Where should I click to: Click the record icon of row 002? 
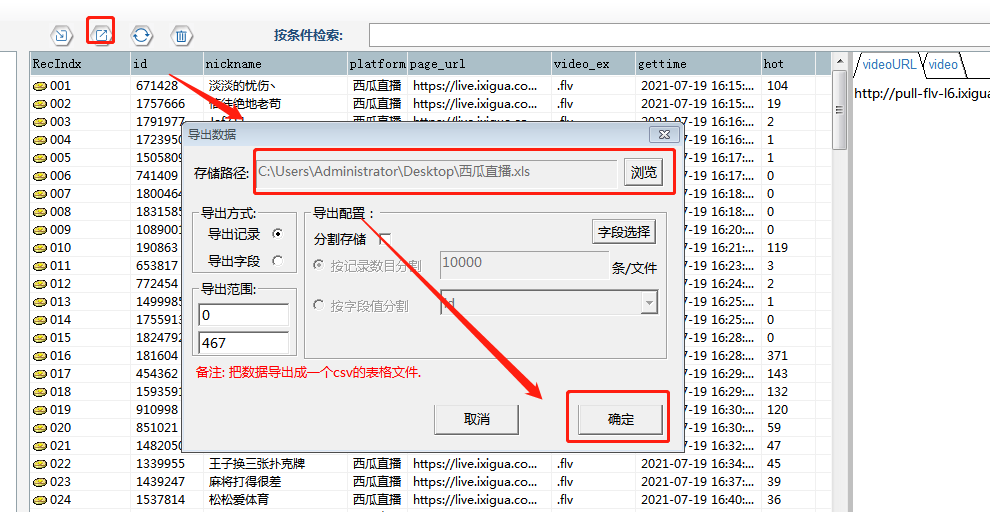click(x=40, y=104)
